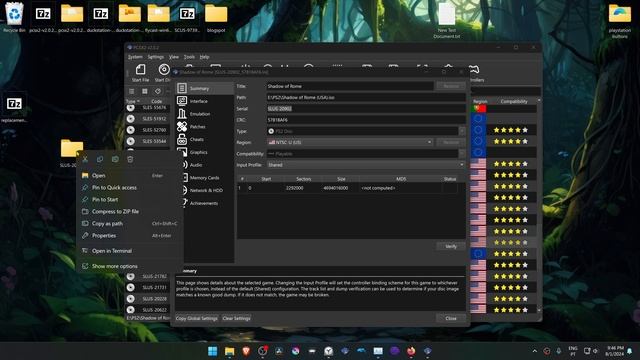Open File Explorer from the taskbar
The image size is (640, 360).
pyautogui.click(x=229, y=351)
